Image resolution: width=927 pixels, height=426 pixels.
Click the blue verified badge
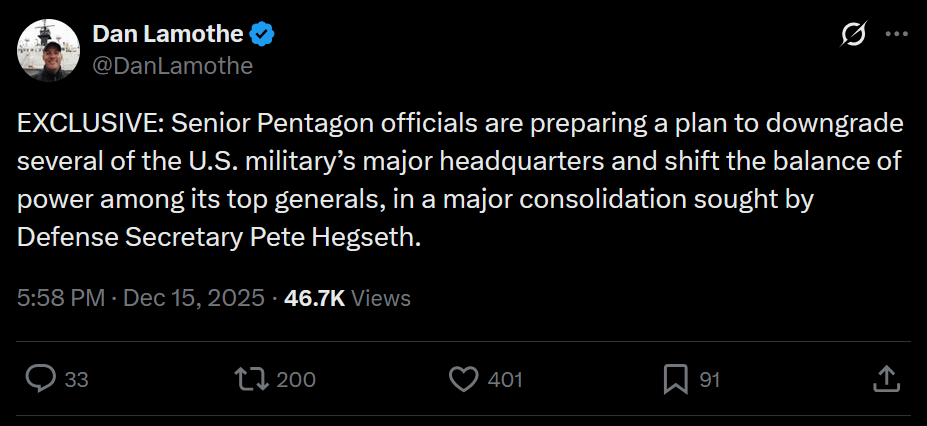pos(262,35)
